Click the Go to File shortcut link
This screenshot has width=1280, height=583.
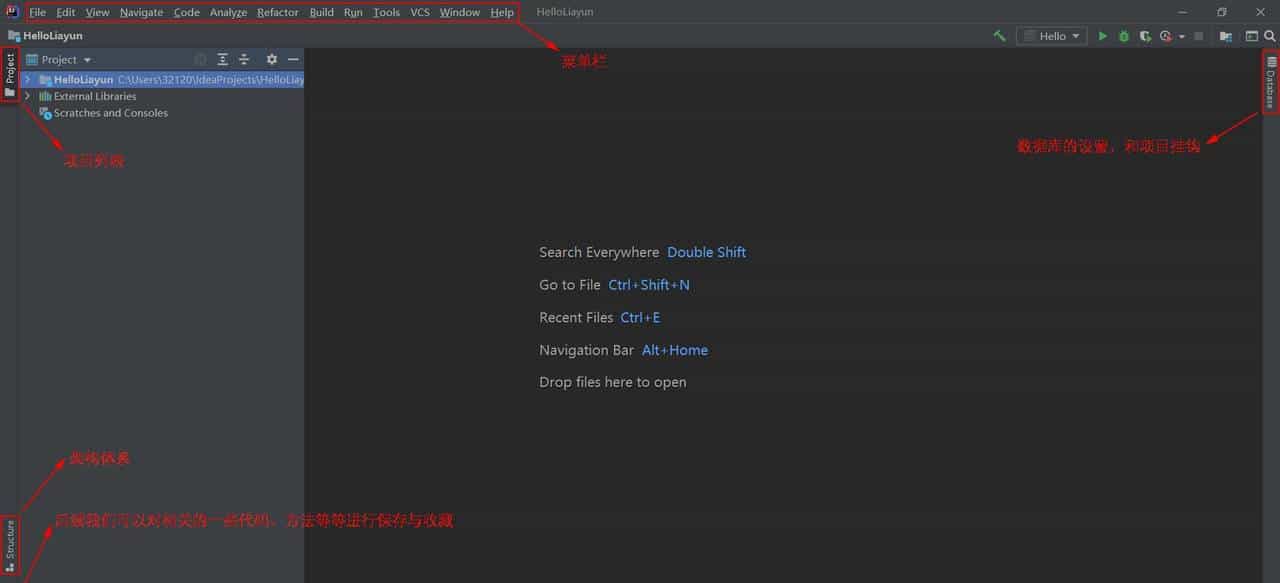pos(648,285)
